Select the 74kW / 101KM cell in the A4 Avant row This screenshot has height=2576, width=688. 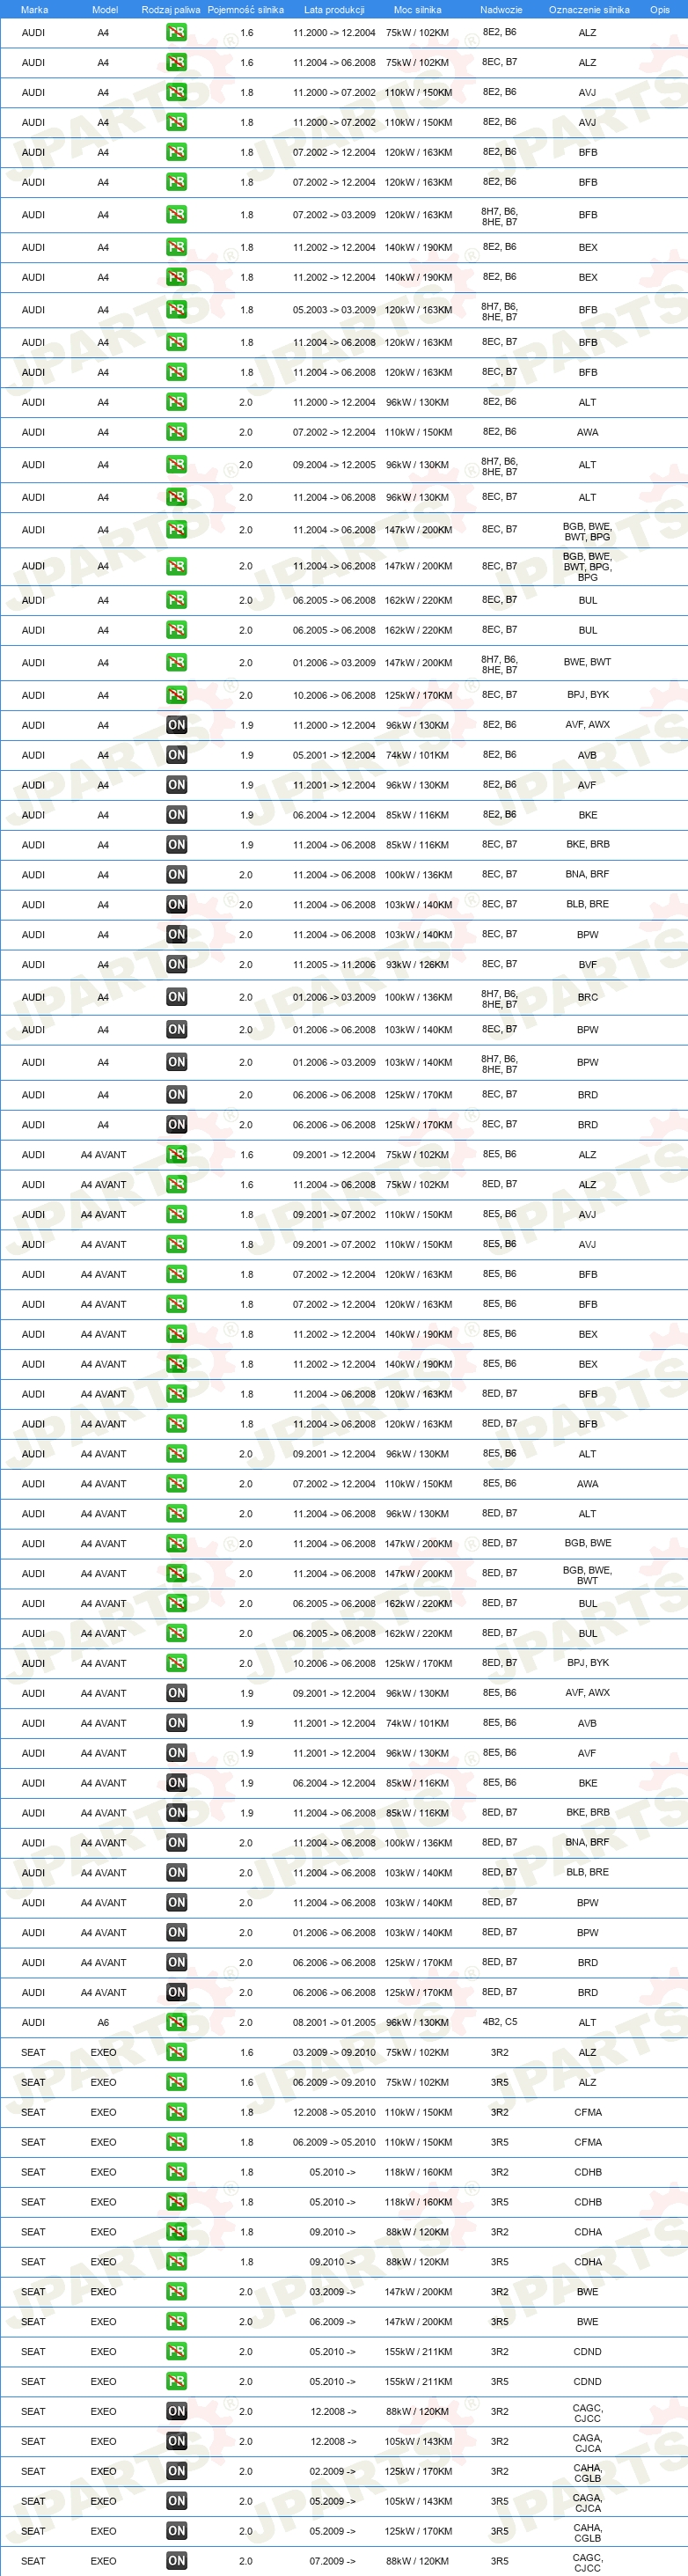point(417,1724)
